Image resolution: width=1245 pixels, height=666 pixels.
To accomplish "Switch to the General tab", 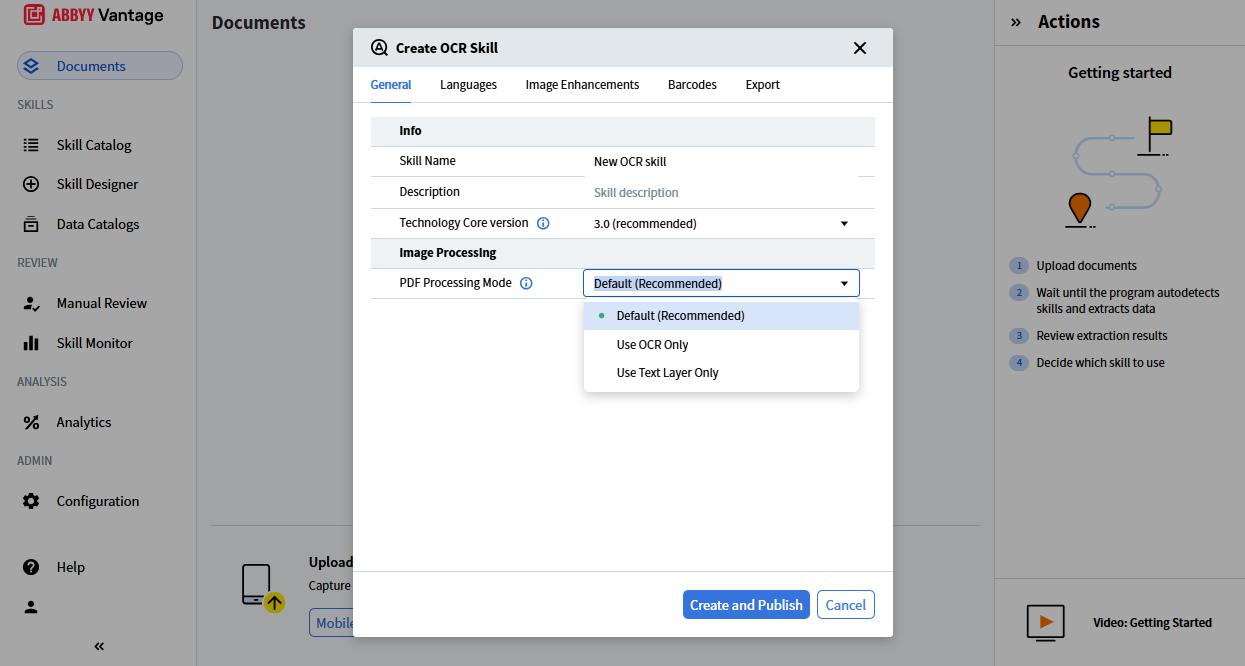I will (391, 85).
